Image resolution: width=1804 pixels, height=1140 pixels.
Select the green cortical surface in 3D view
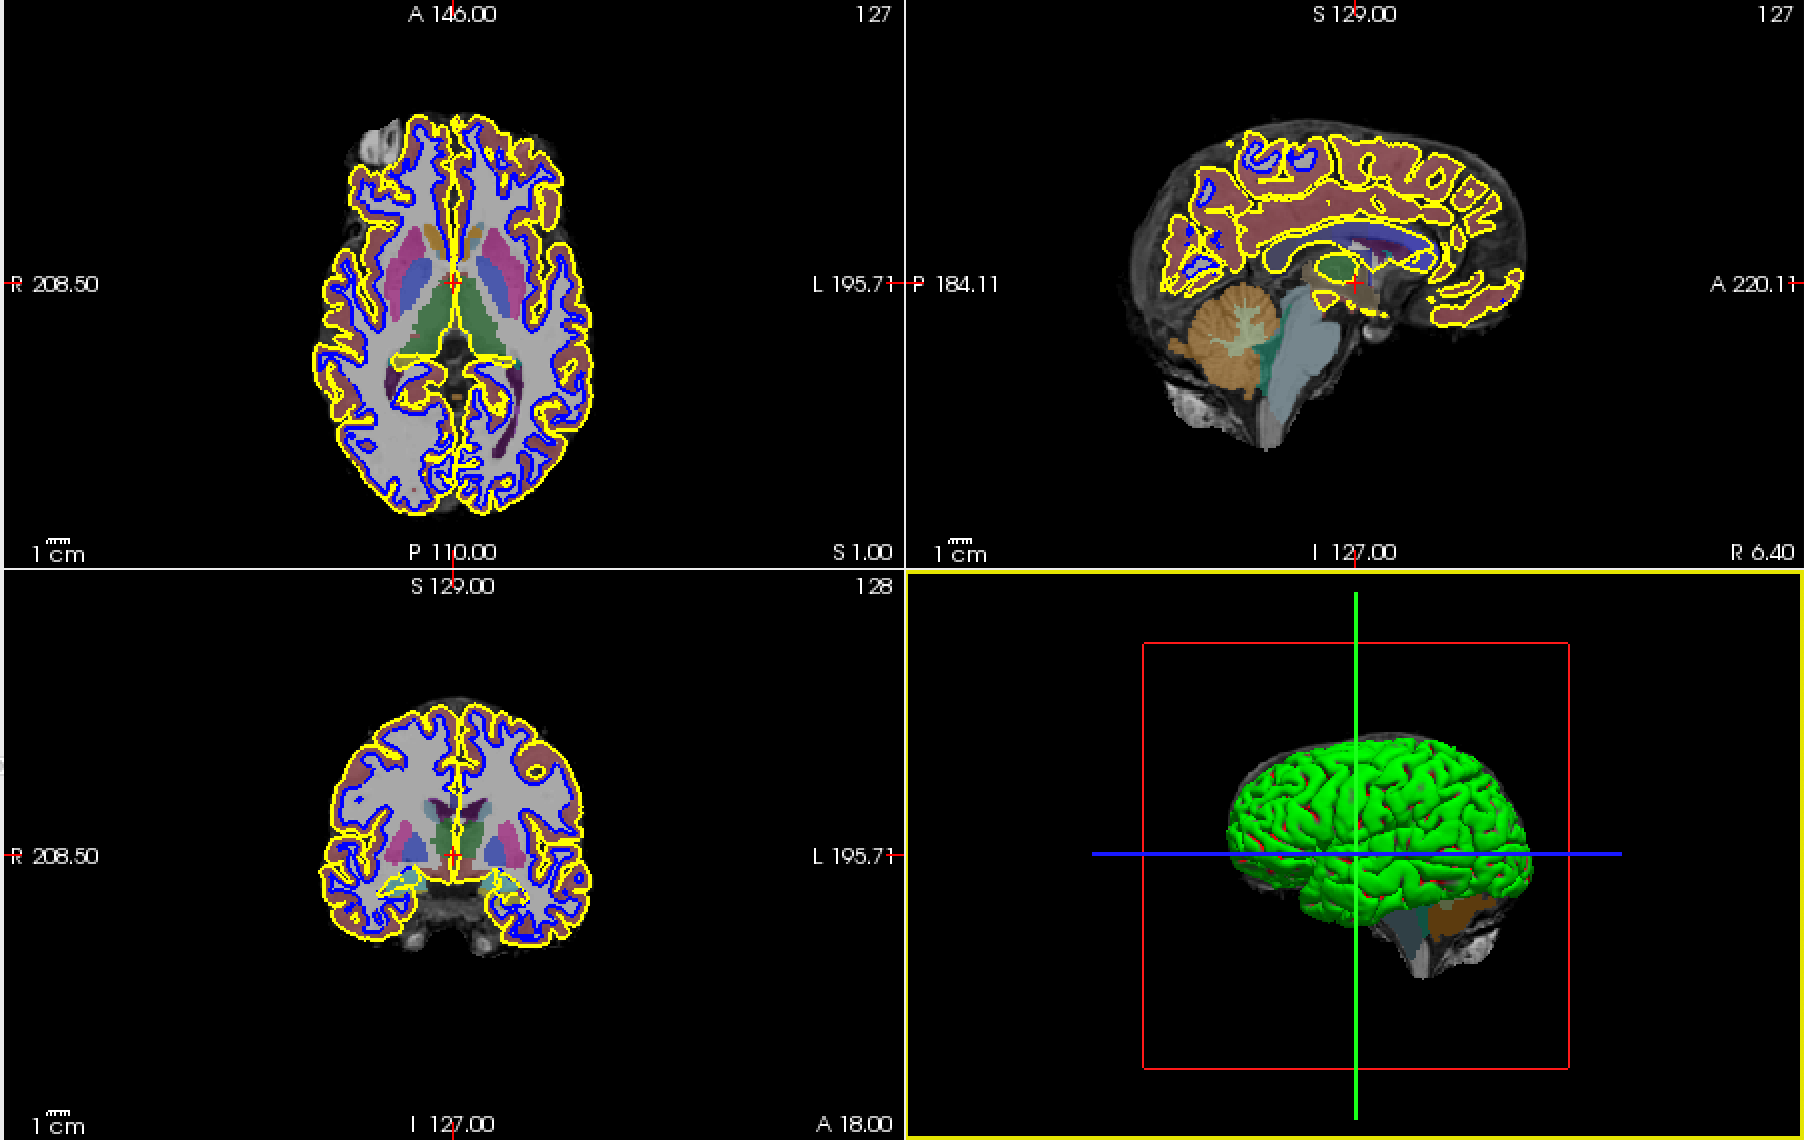click(x=1420, y=800)
